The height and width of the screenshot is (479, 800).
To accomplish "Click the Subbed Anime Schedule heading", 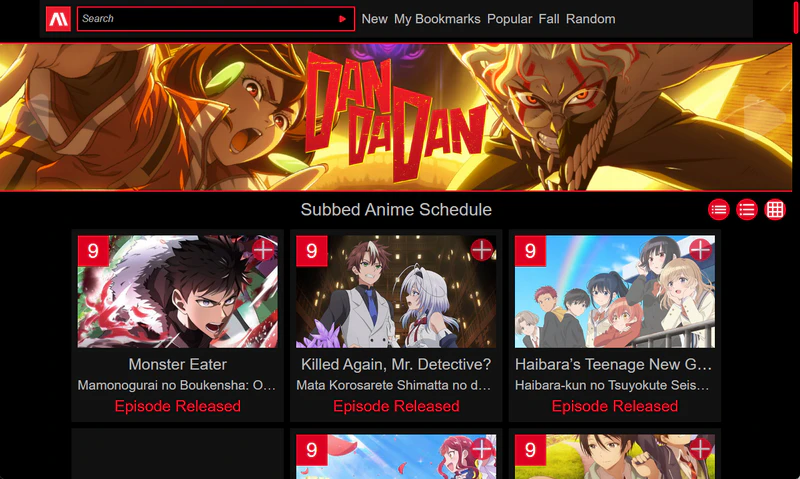I will [396, 210].
